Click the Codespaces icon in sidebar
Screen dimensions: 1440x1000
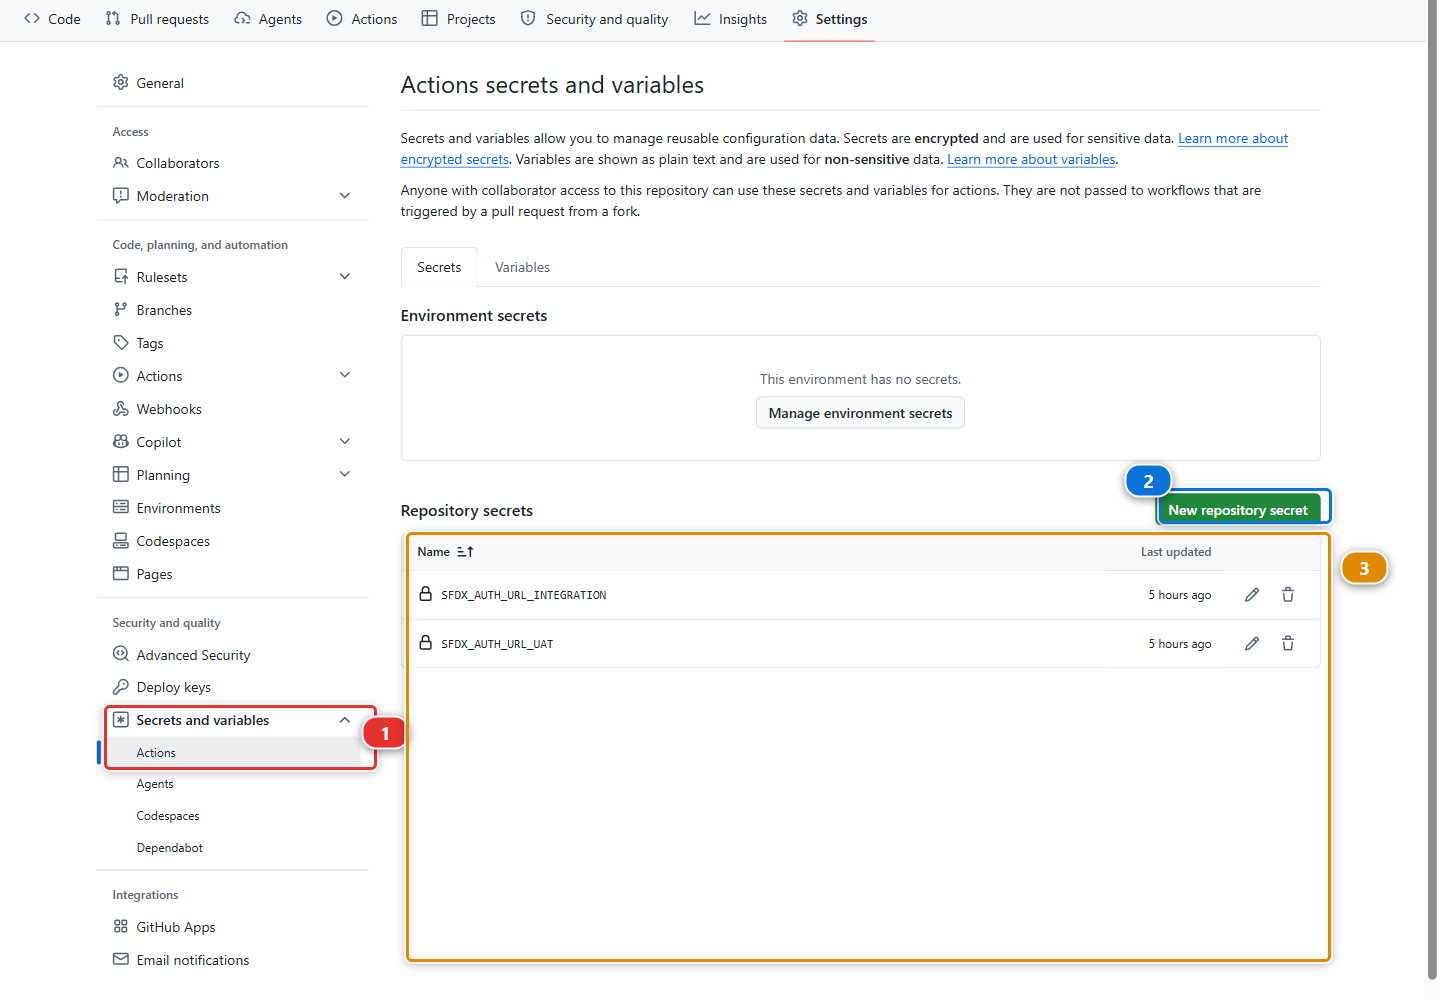[x=121, y=541]
